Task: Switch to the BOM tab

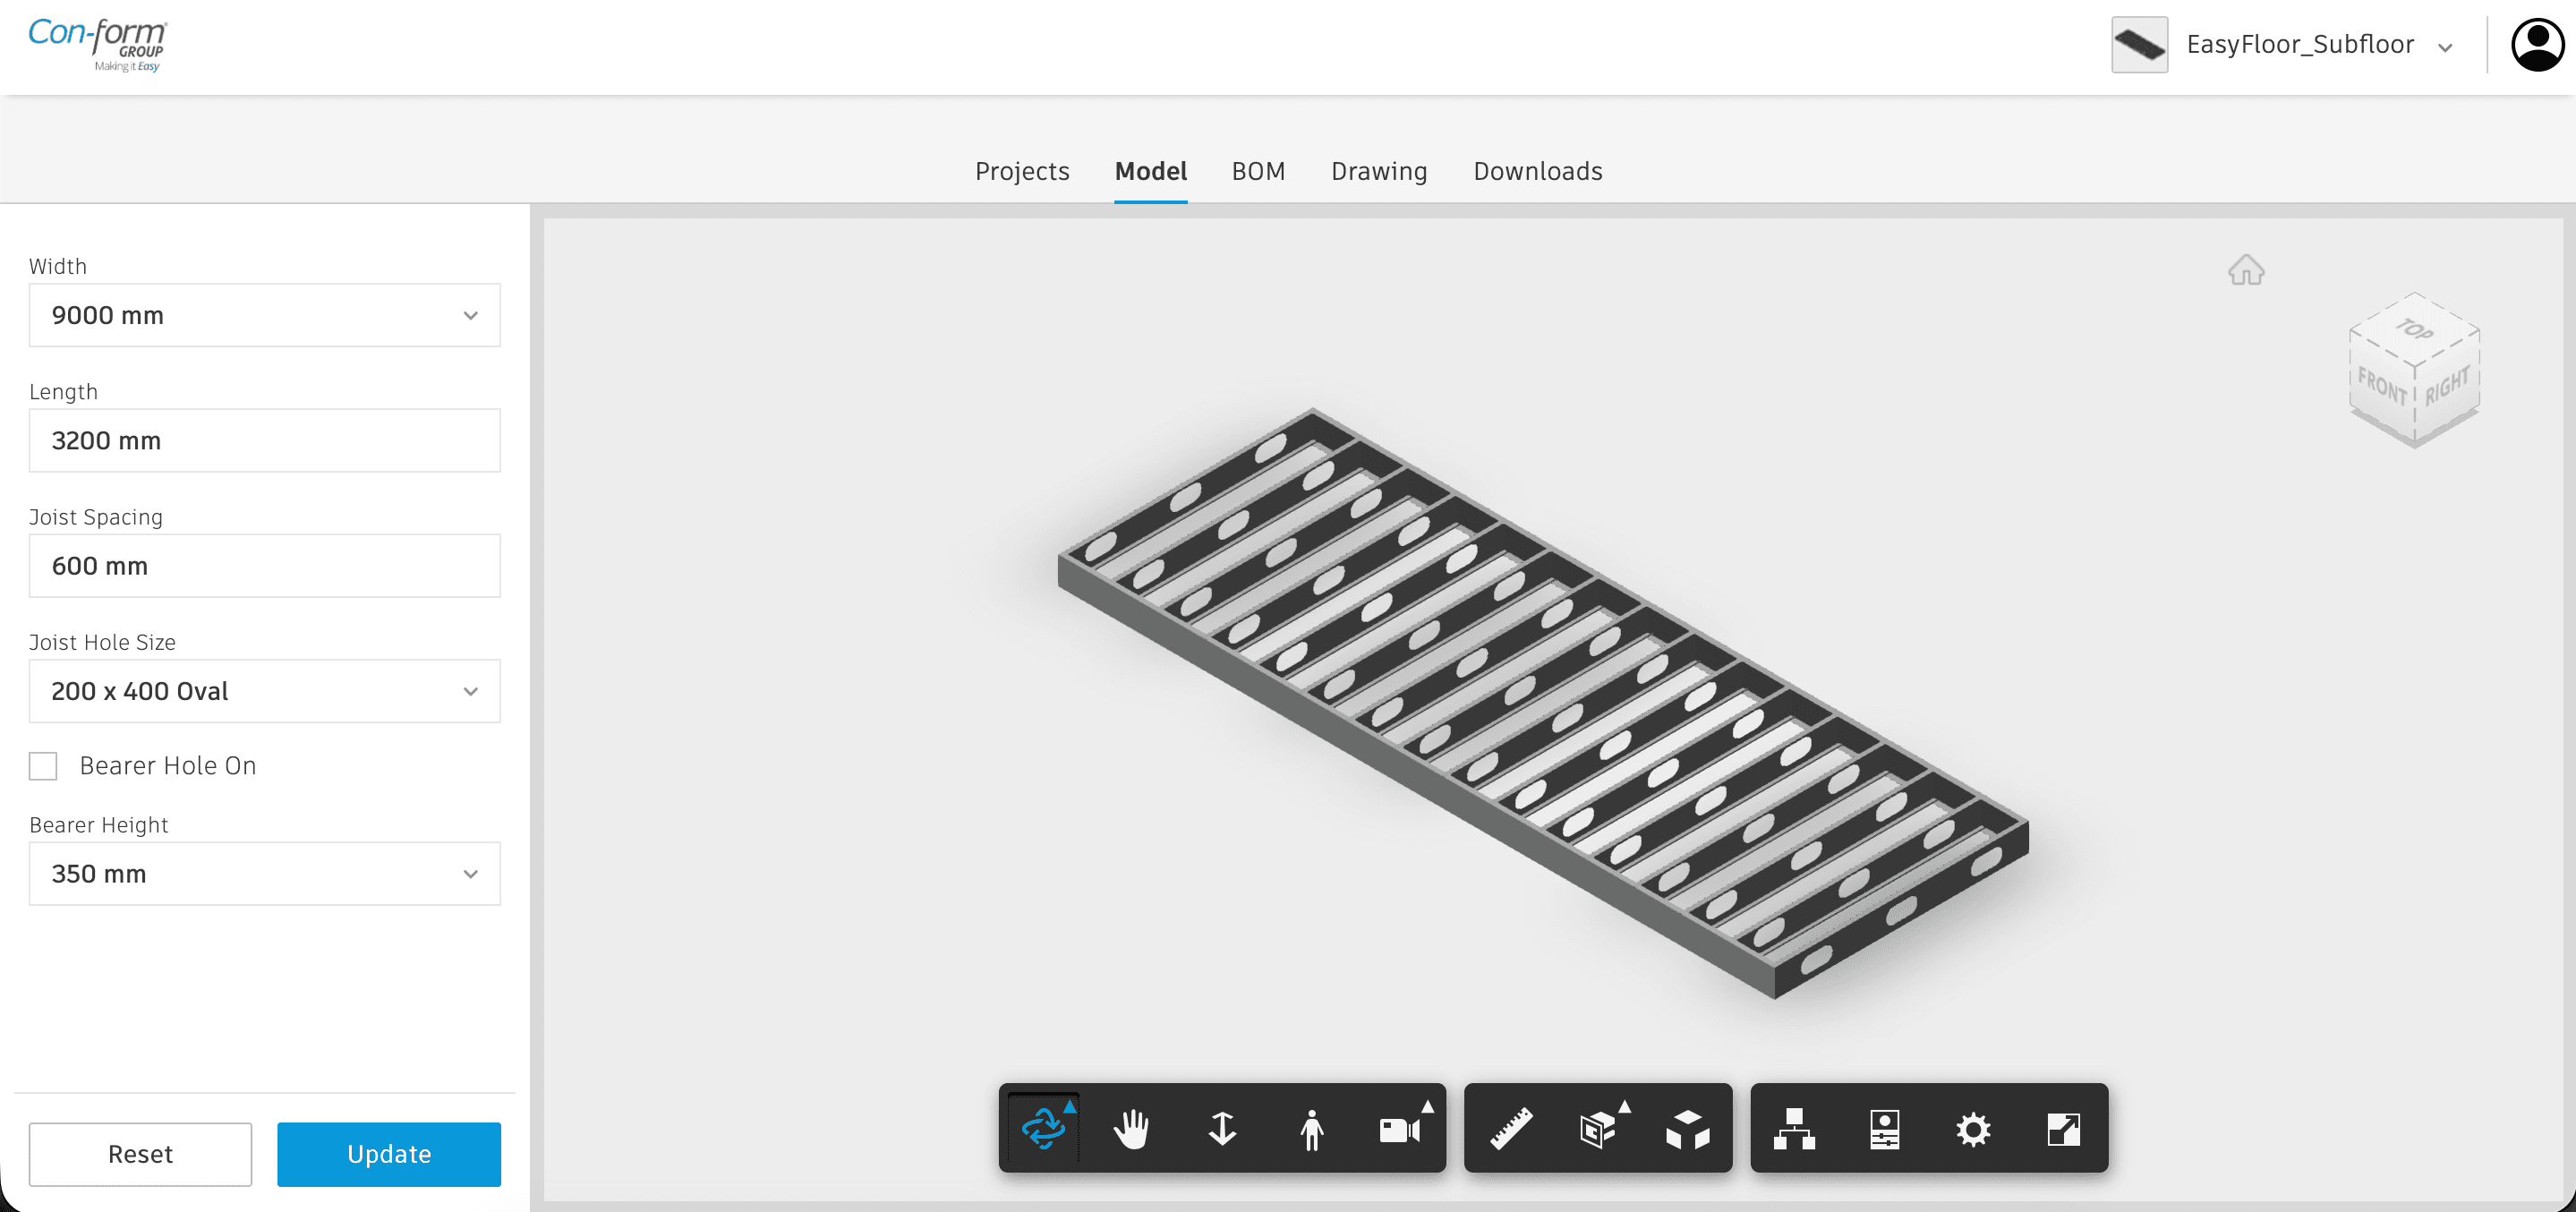Action: coord(1258,171)
